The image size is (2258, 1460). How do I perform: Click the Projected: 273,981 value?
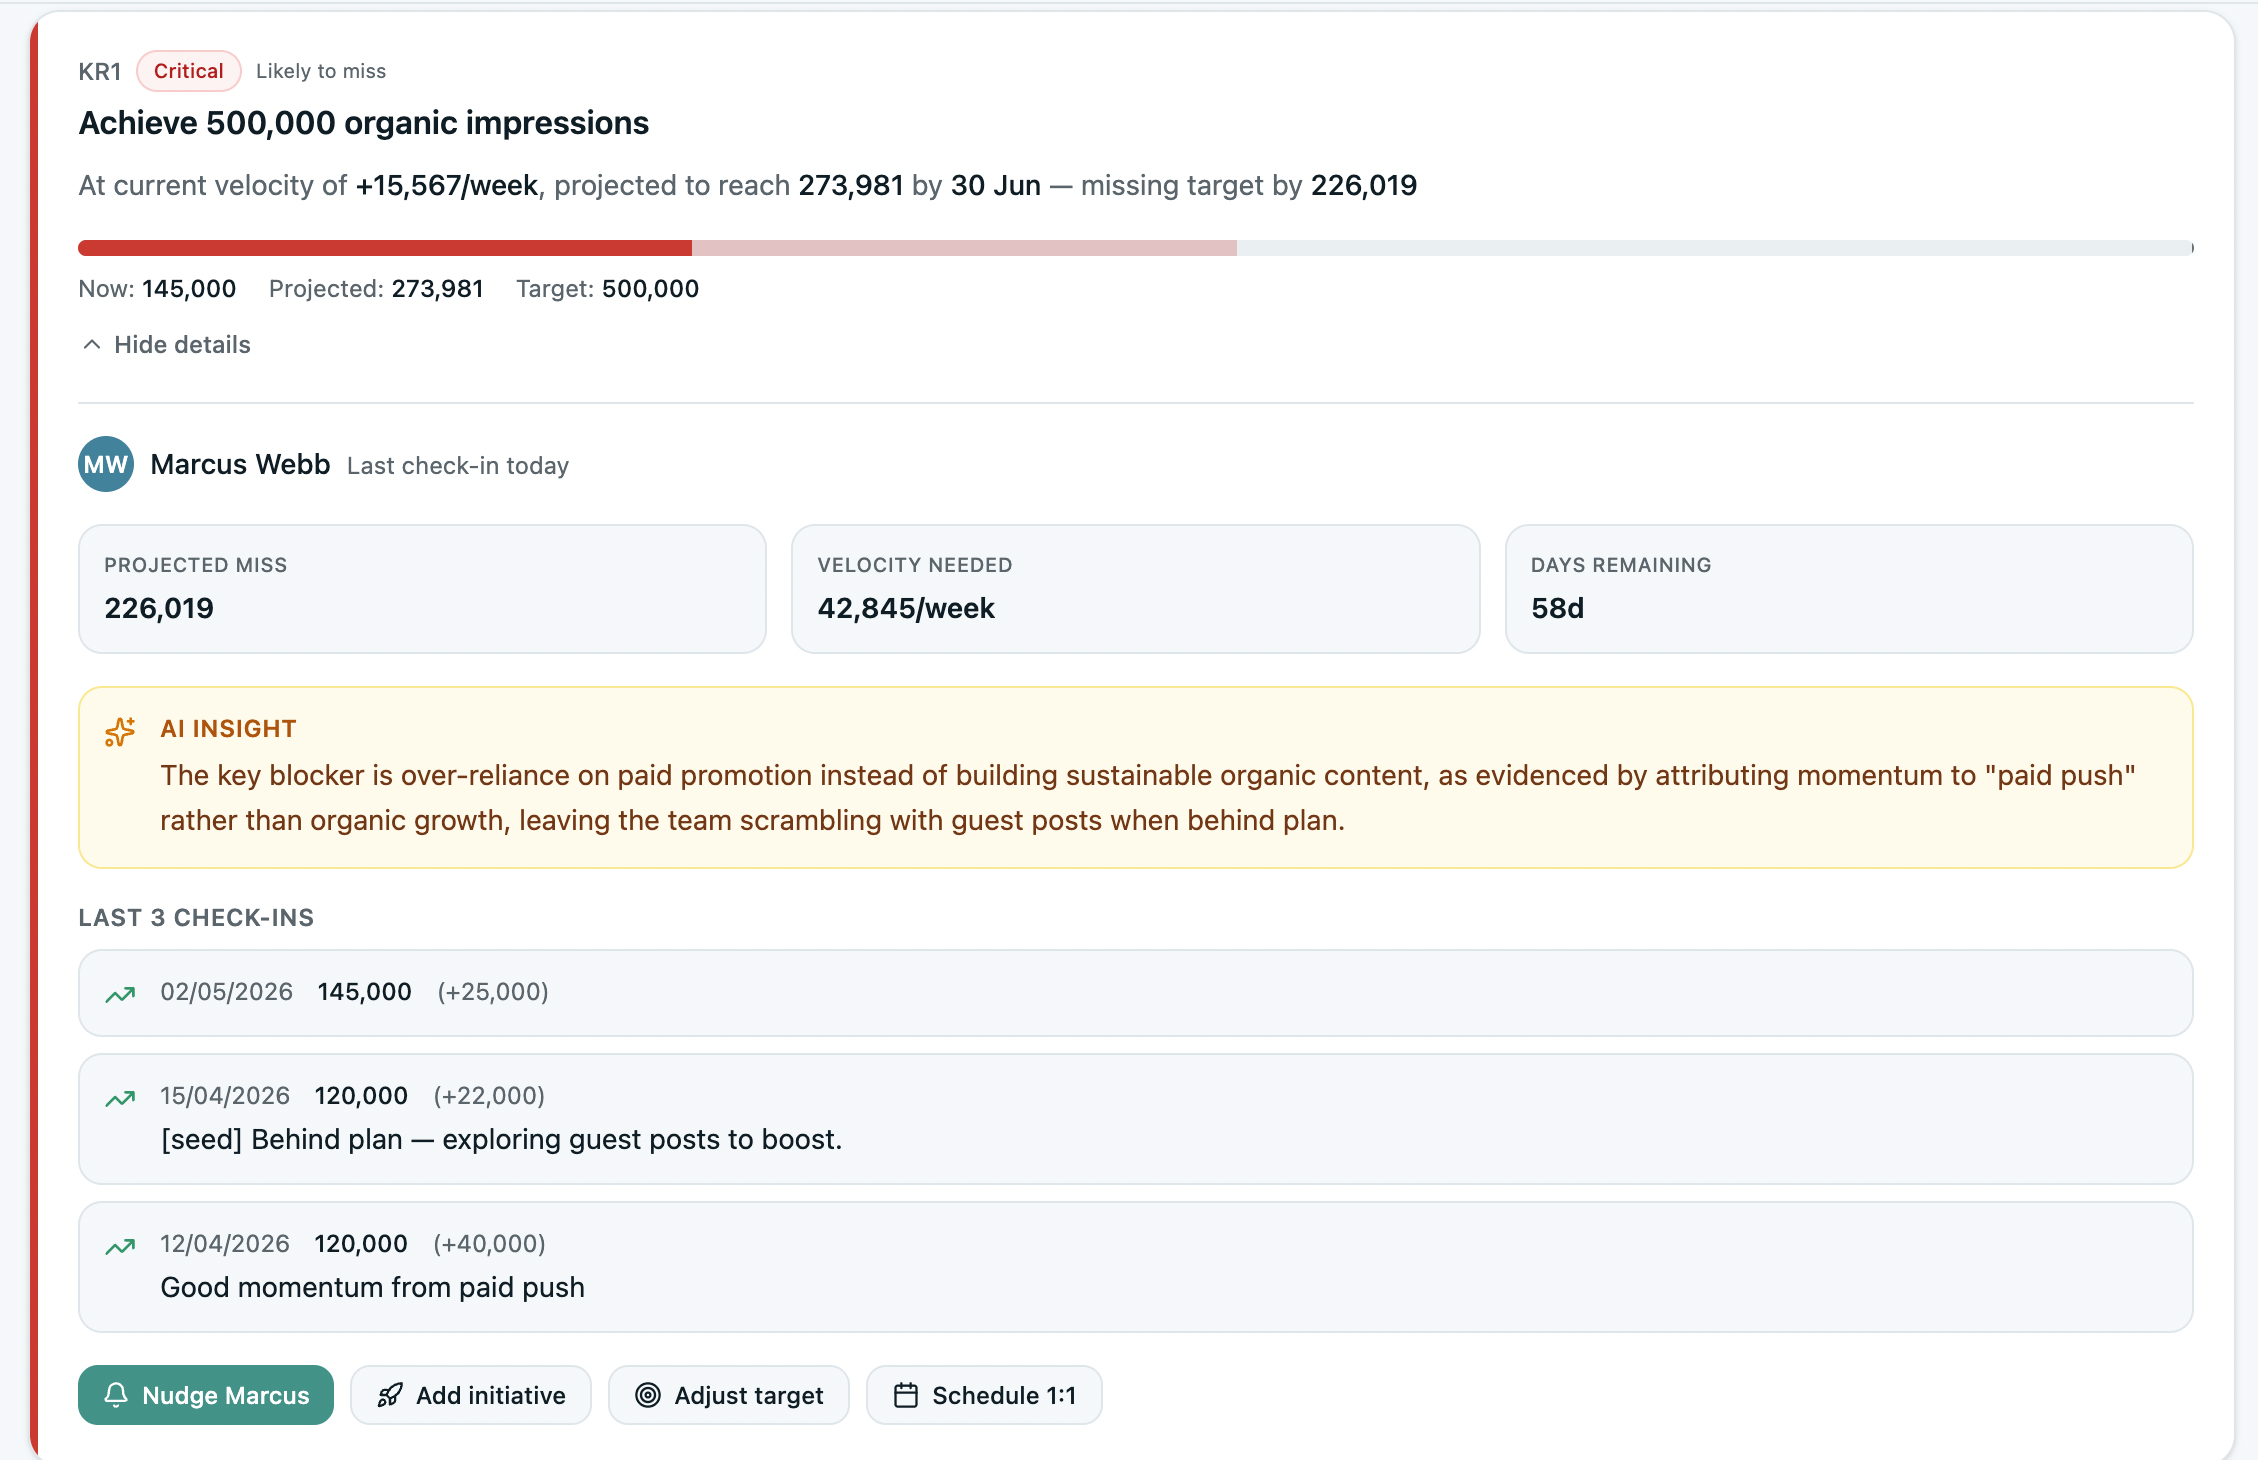pos(376,289)
